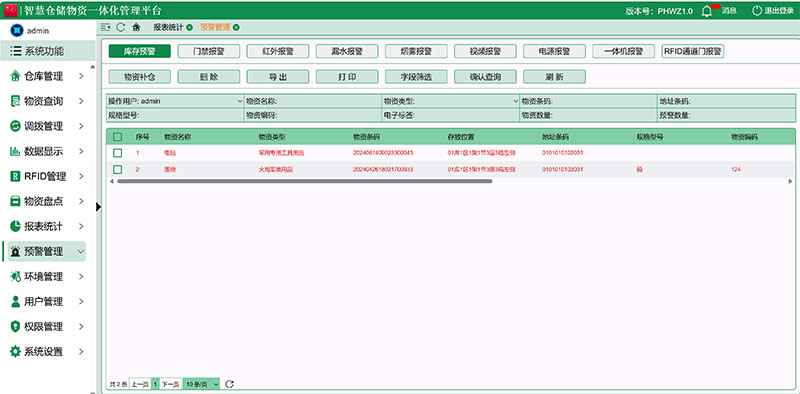
Task: Click the 删除 button
Action: click(209, 77)
